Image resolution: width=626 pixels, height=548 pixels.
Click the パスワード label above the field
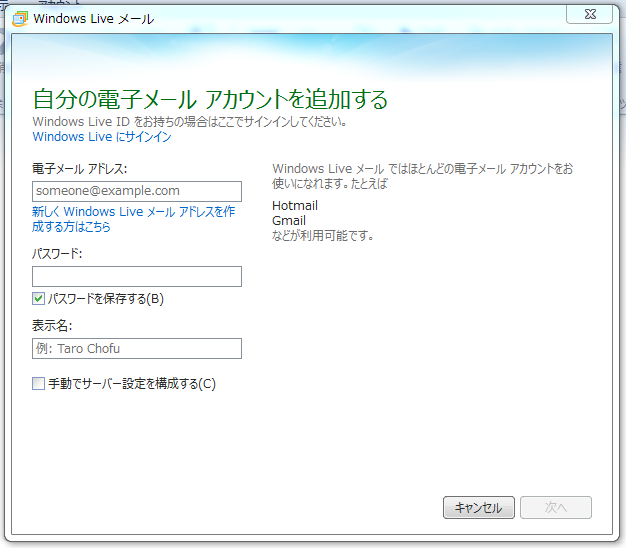coord(57,254)
